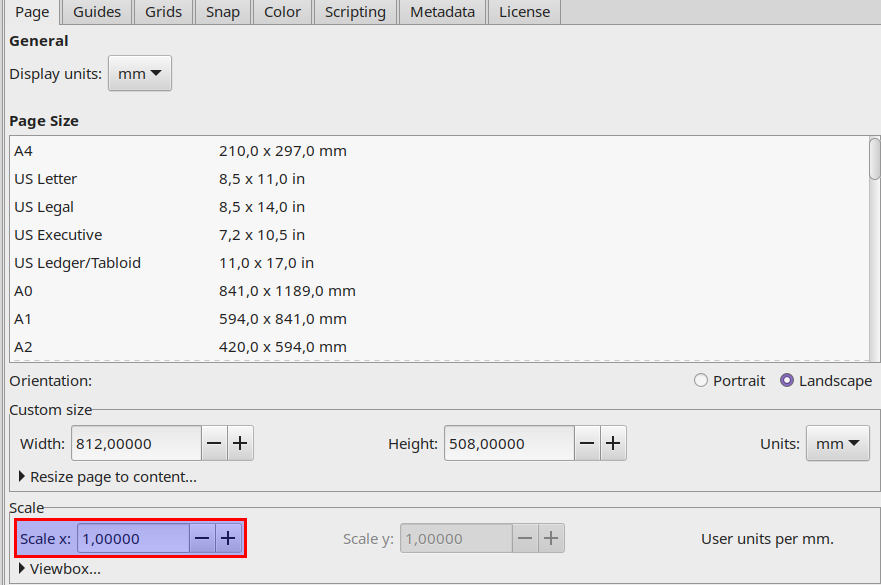881x585 pixels.
Task: Click the 841,0 x 1189,0 mm dimensions
Action: (287, 291)
